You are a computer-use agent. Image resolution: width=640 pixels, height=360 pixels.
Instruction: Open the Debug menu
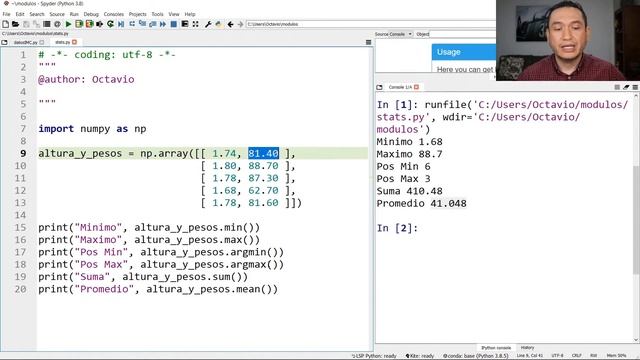point(91,14)
